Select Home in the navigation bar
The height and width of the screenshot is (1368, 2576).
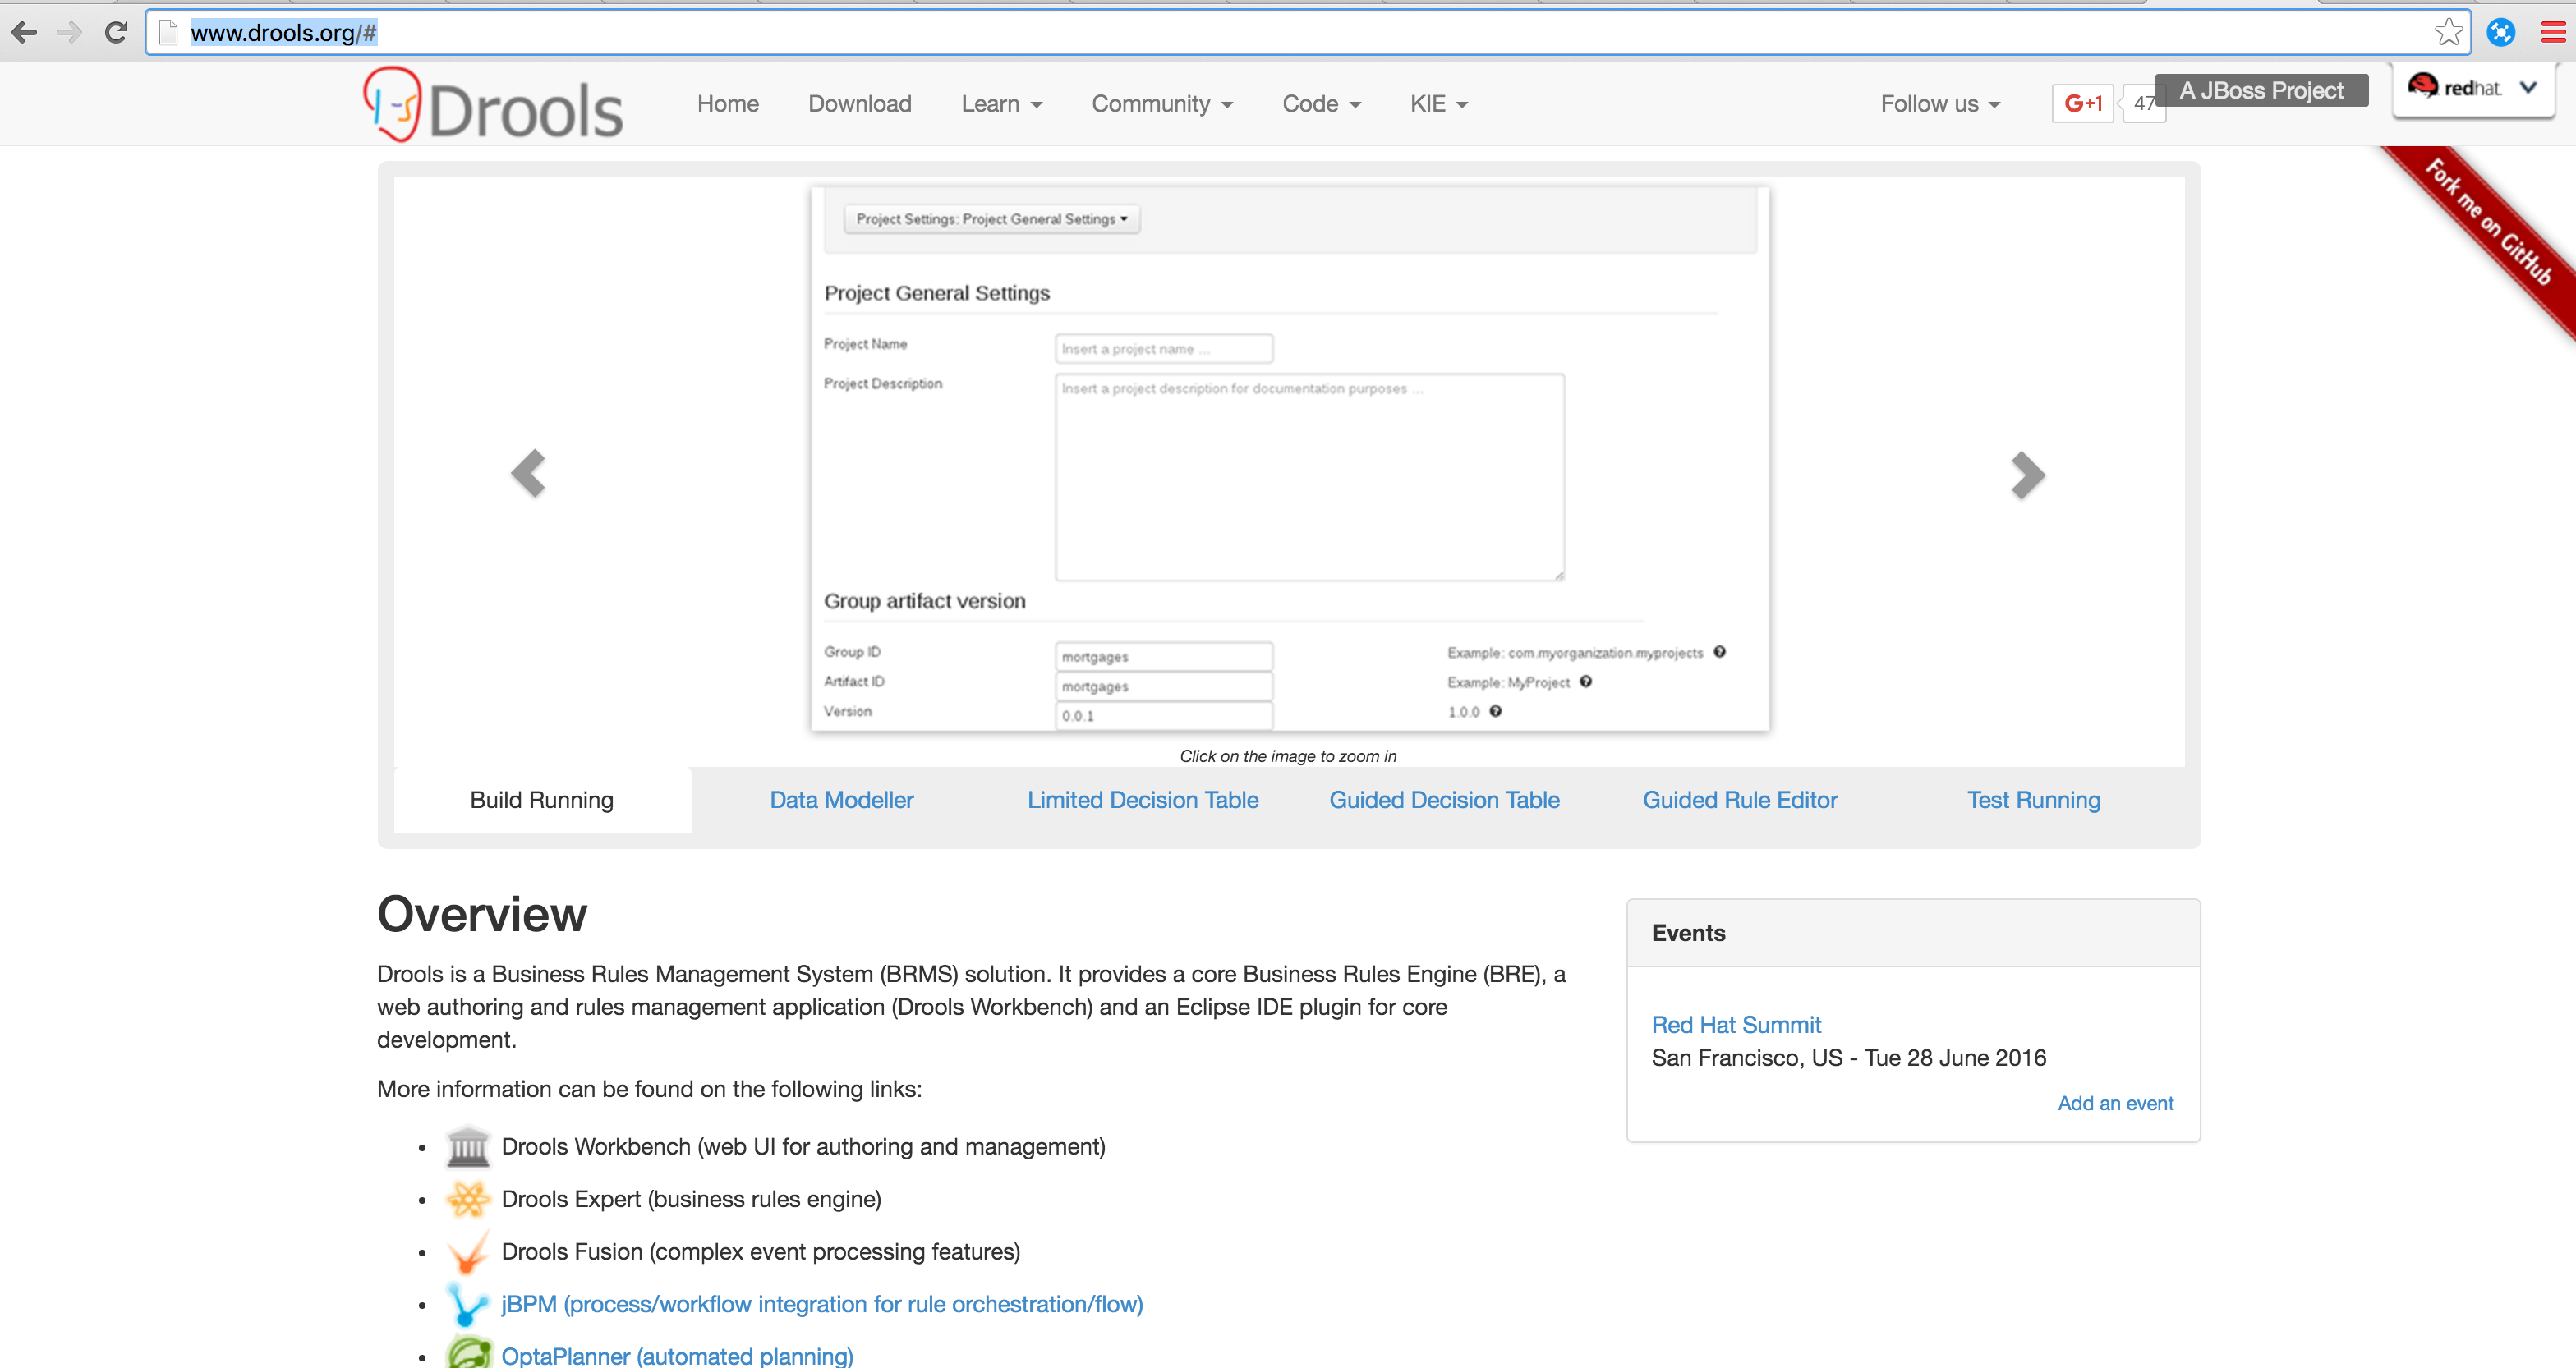[727, 103]
